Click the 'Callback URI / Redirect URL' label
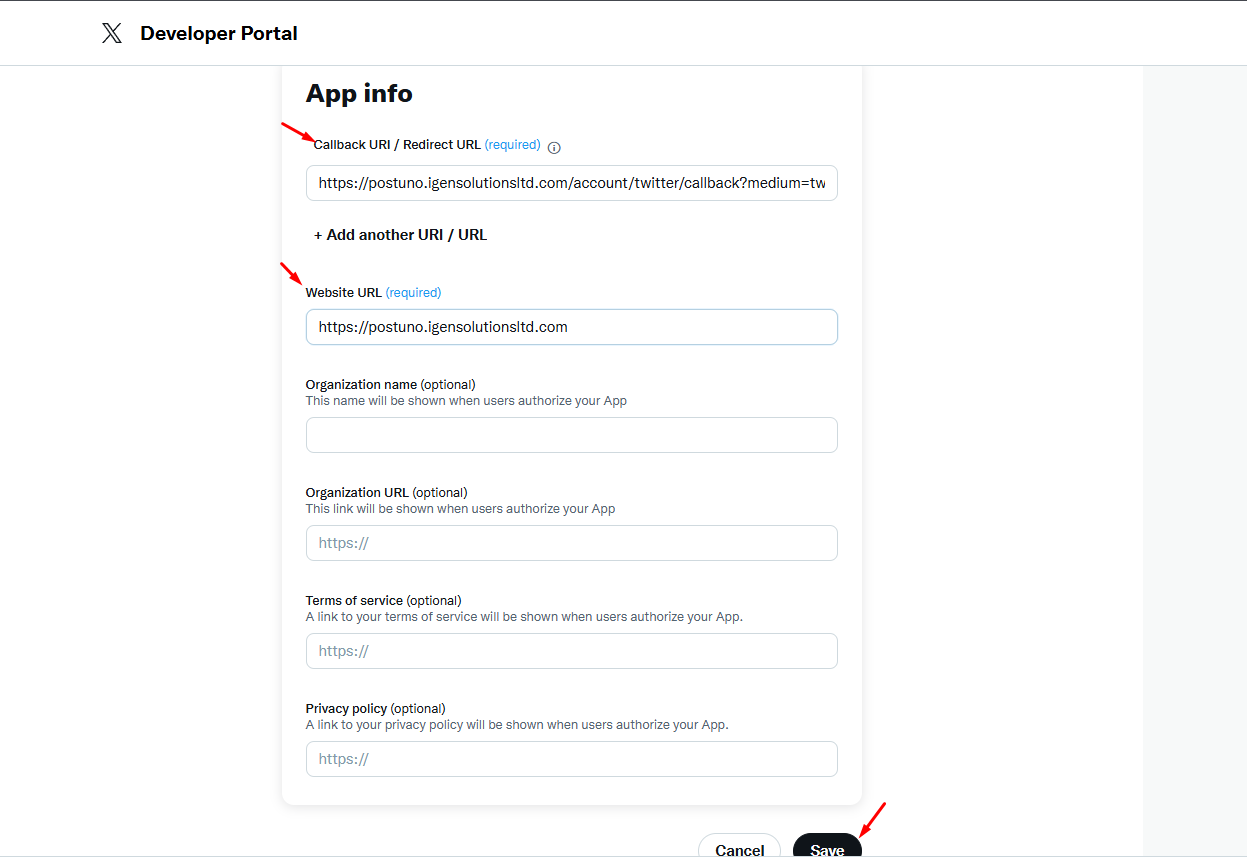 click(x=397, y=145)
